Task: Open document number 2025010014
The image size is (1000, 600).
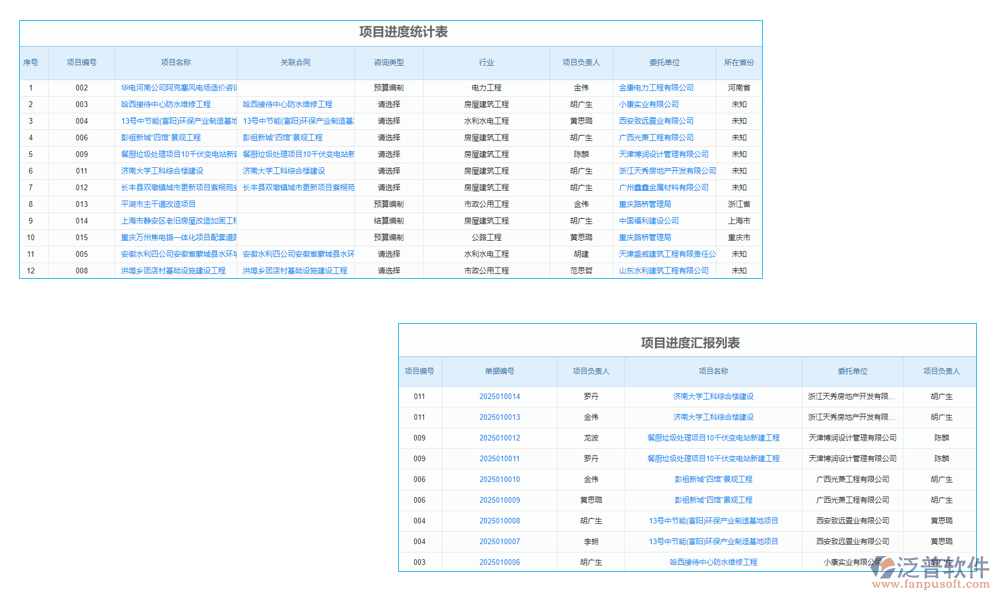Action: 500,396
